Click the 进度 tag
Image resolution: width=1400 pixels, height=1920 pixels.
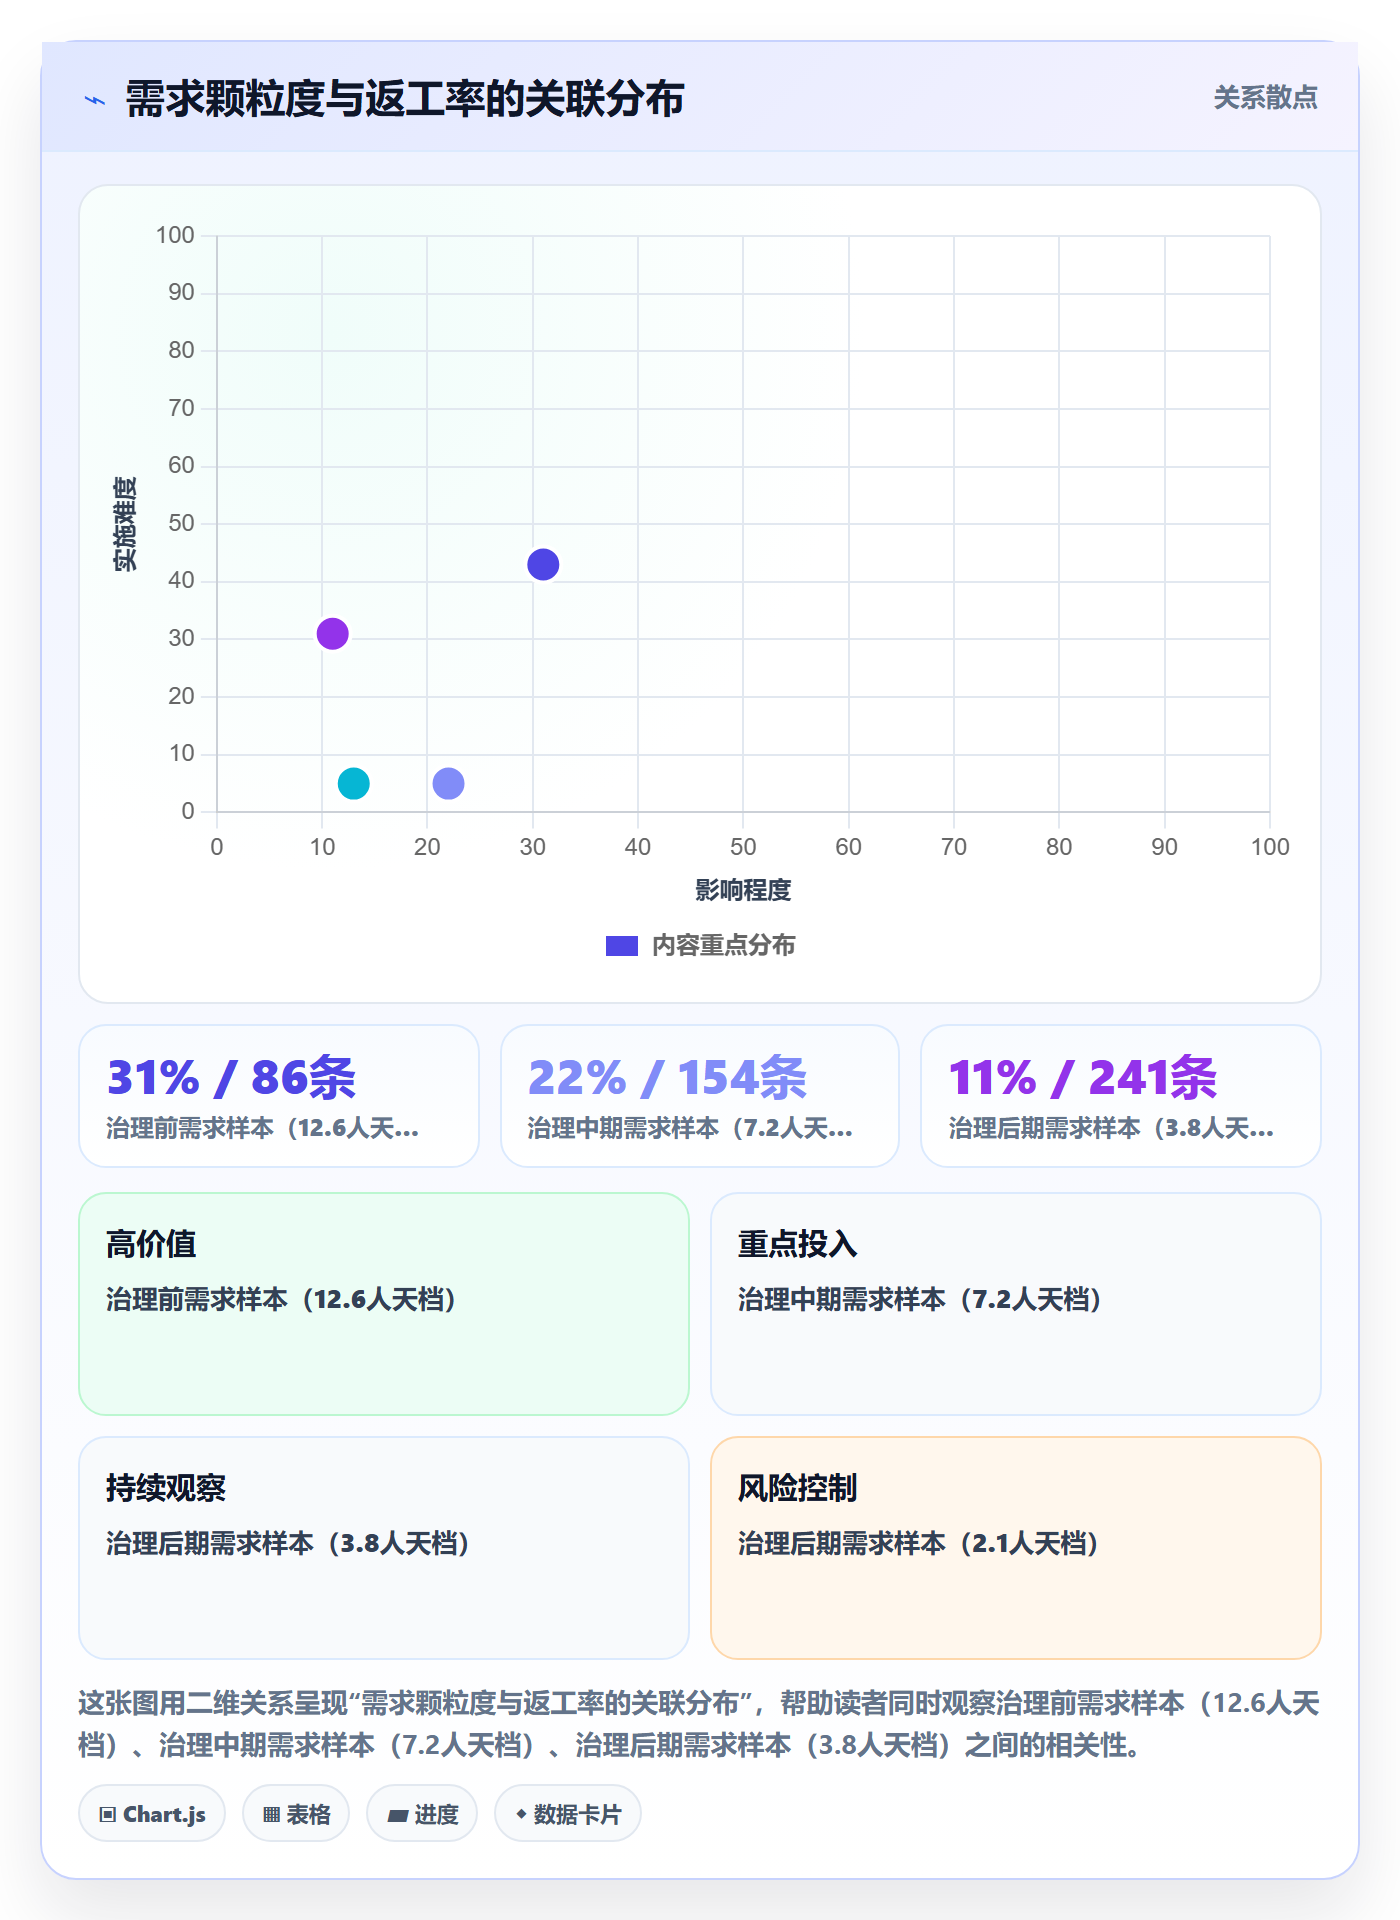tap(422, 1814)
